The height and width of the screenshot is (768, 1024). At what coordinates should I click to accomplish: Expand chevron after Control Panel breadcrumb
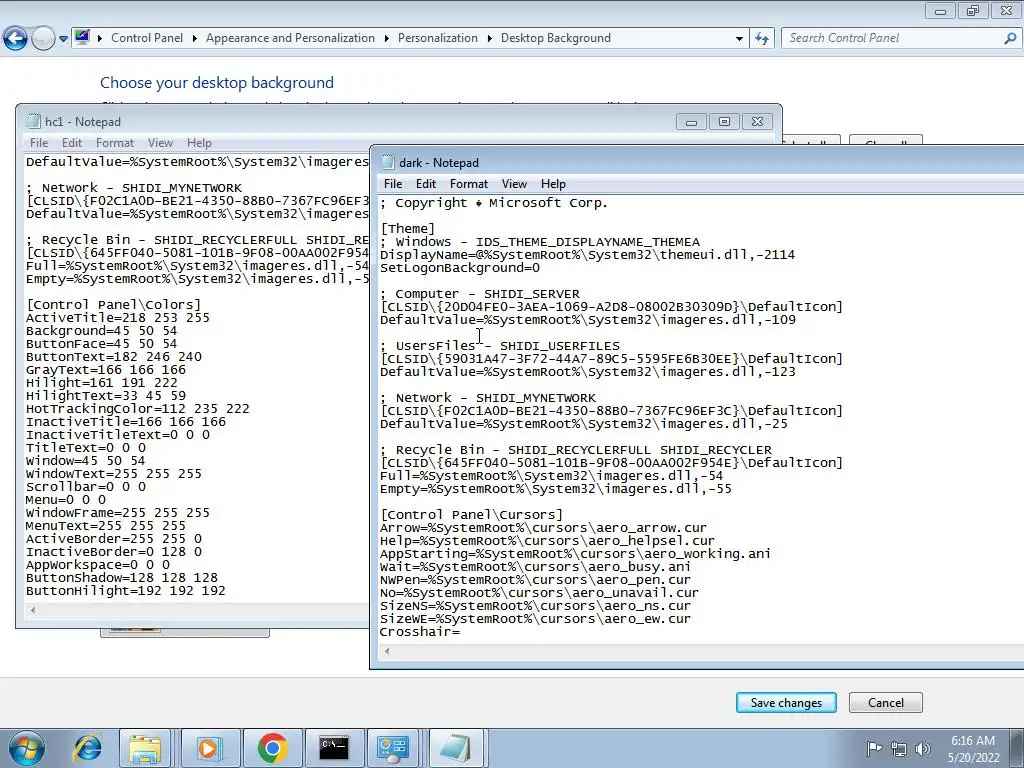pos(195,39)
